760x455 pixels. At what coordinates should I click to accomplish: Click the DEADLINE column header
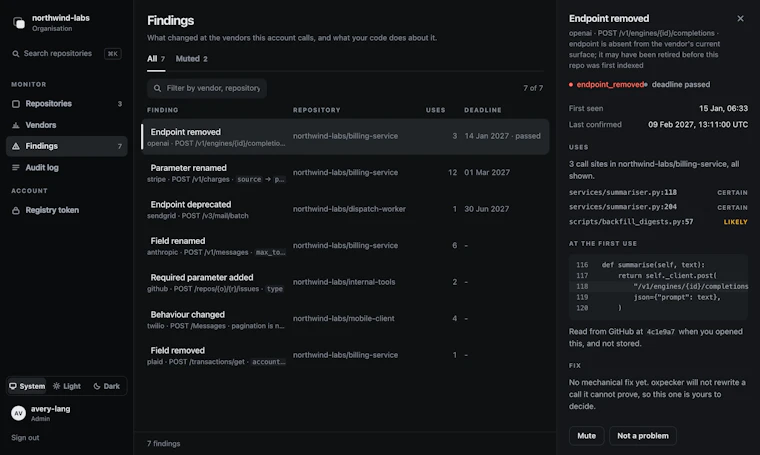pyautogui.click(x=483, y=110)
